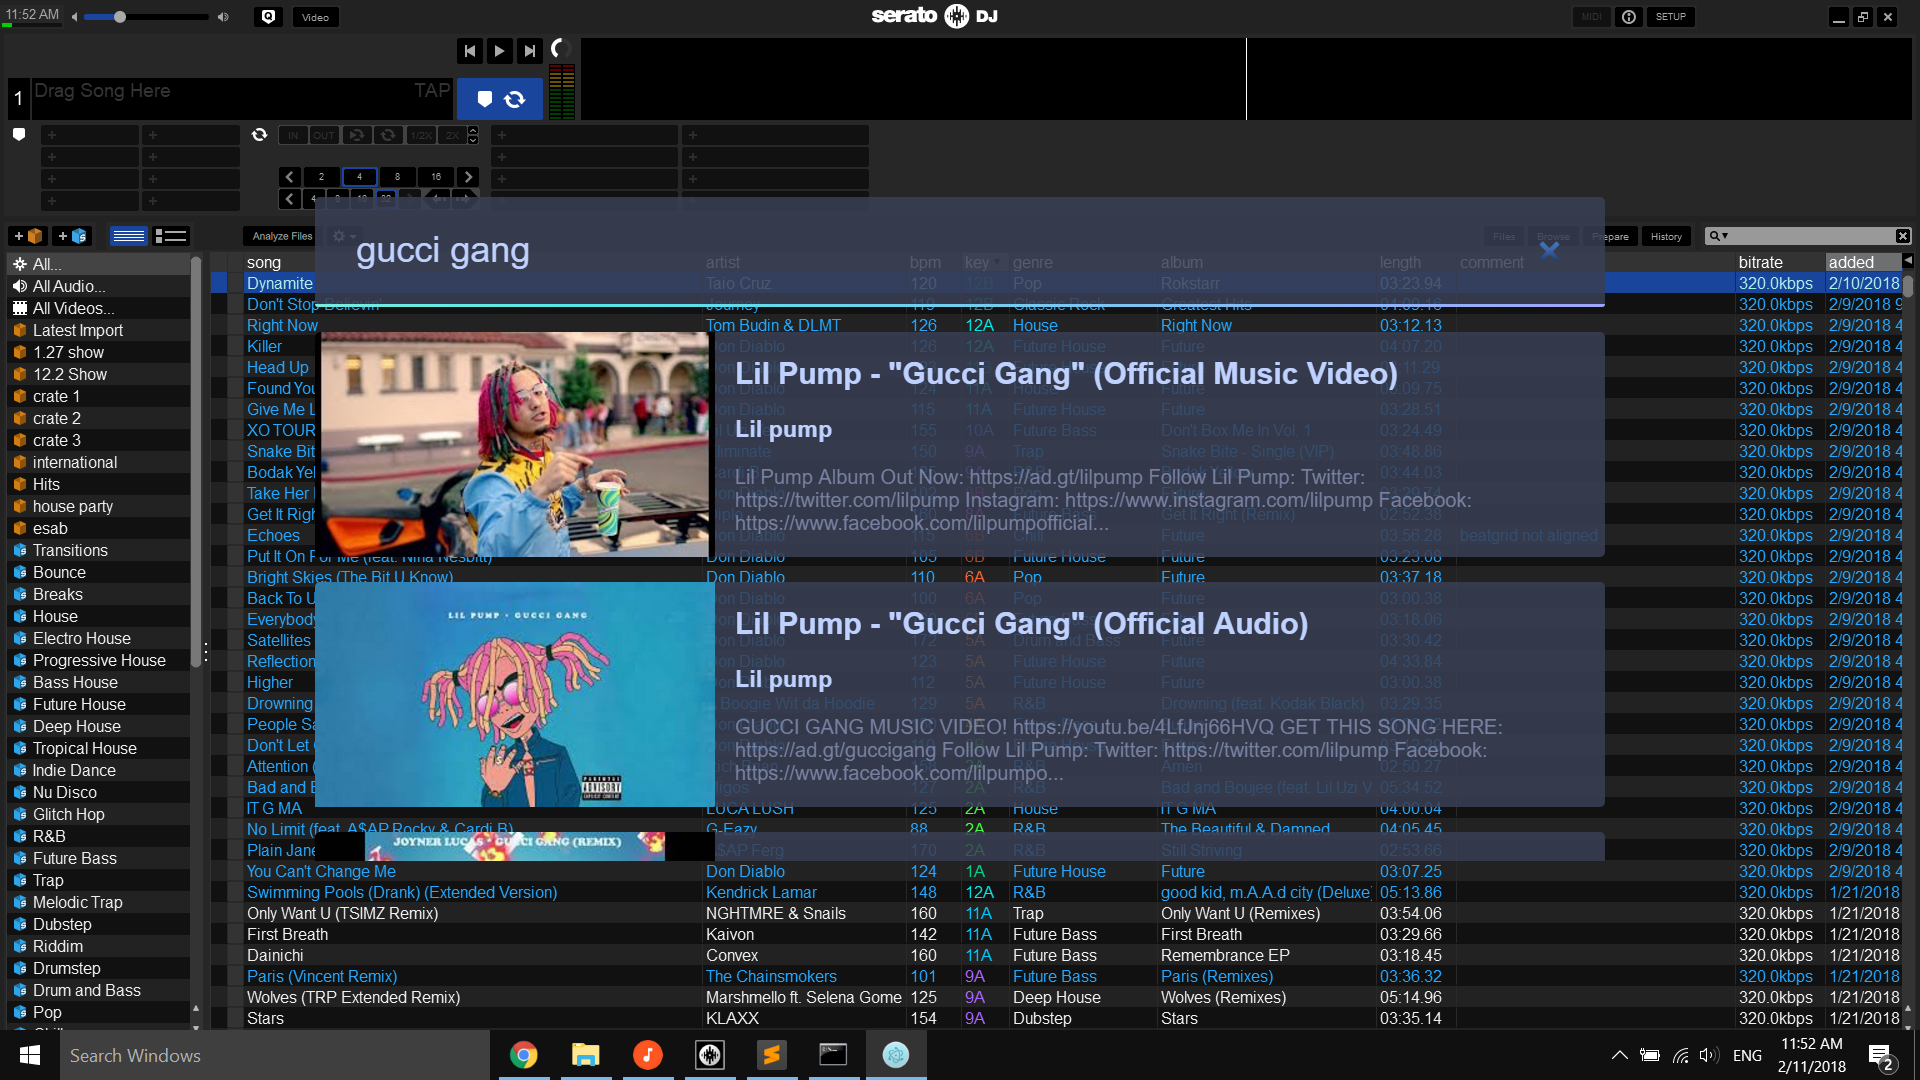Add a new crate

pyautogui.click(x=28, y=236)
